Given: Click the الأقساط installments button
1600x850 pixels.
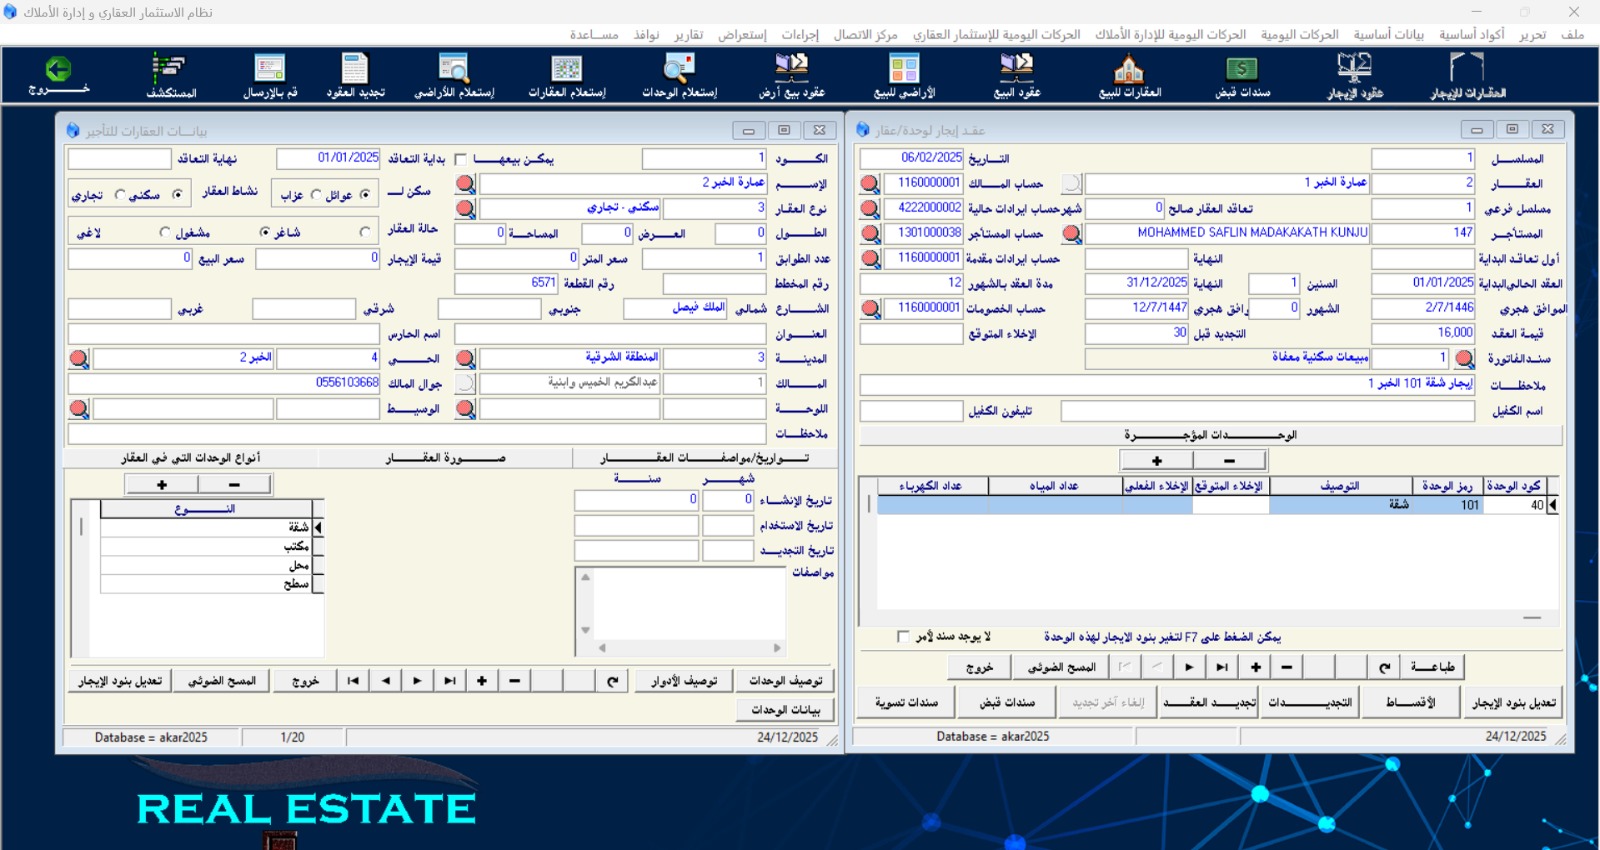Looking at the screenshot, I should pyautogui.click(x=1410, y=703).
